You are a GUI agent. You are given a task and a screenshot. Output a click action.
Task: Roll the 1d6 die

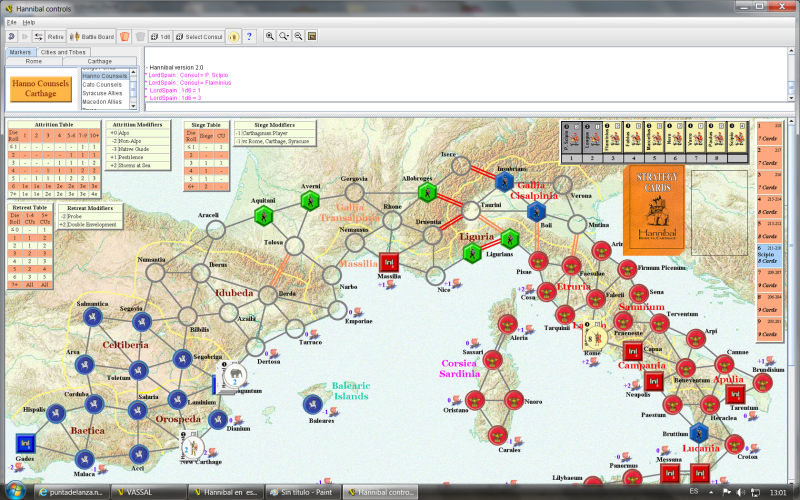(161, 37)
